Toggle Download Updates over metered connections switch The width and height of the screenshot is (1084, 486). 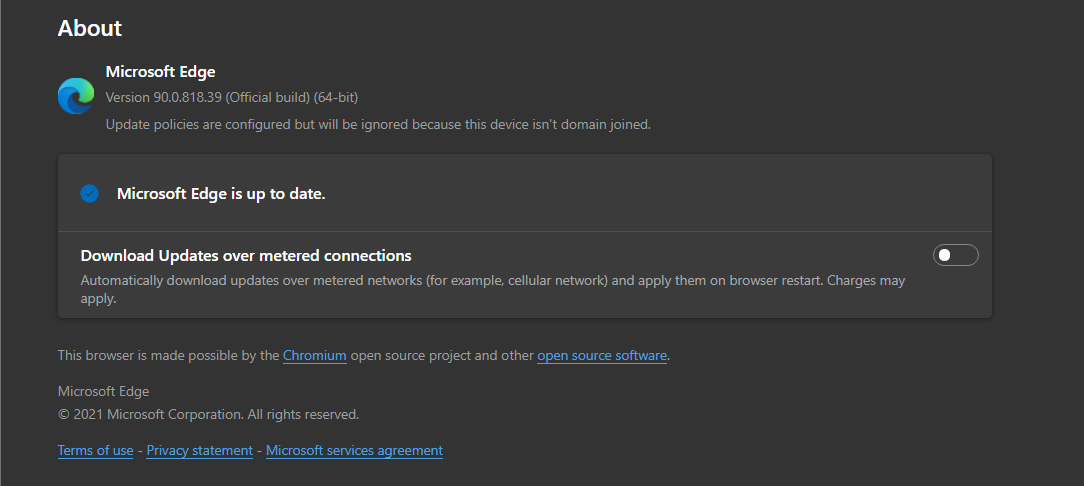(x=955, y=256)
